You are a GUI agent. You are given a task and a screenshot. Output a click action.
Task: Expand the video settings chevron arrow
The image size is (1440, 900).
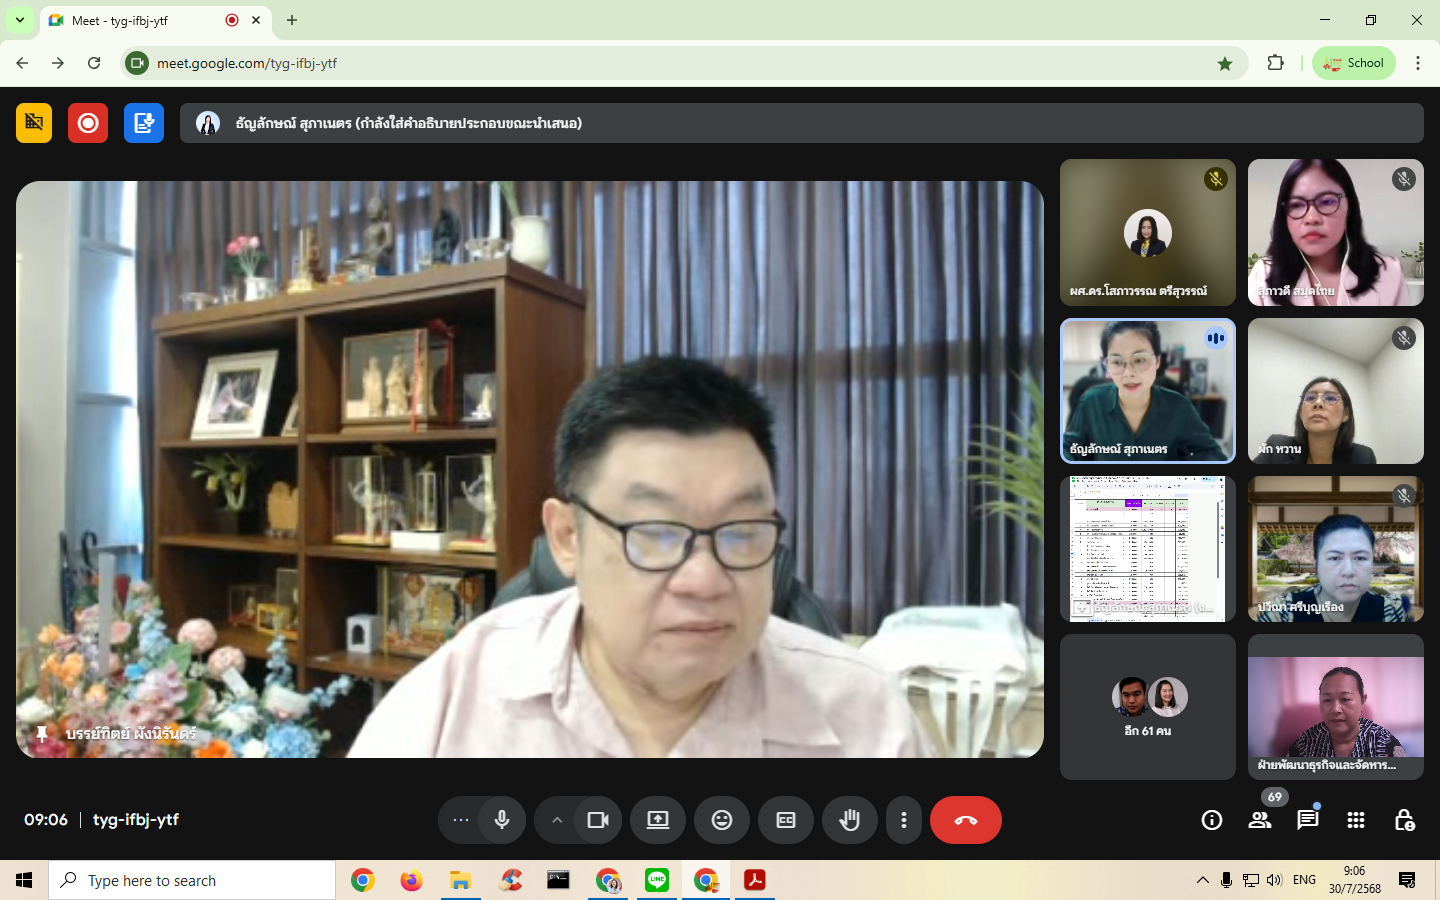point(557,820)
